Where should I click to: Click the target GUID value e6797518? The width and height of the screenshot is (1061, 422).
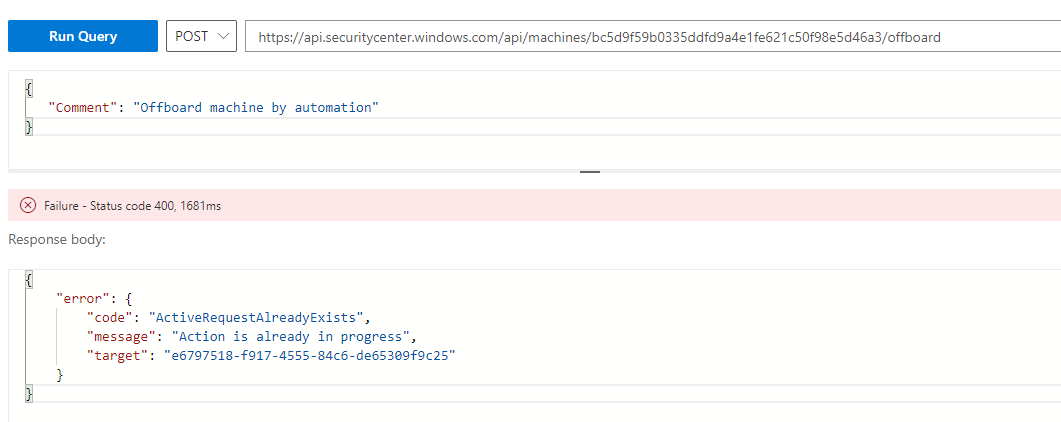[x=311, y=355]
